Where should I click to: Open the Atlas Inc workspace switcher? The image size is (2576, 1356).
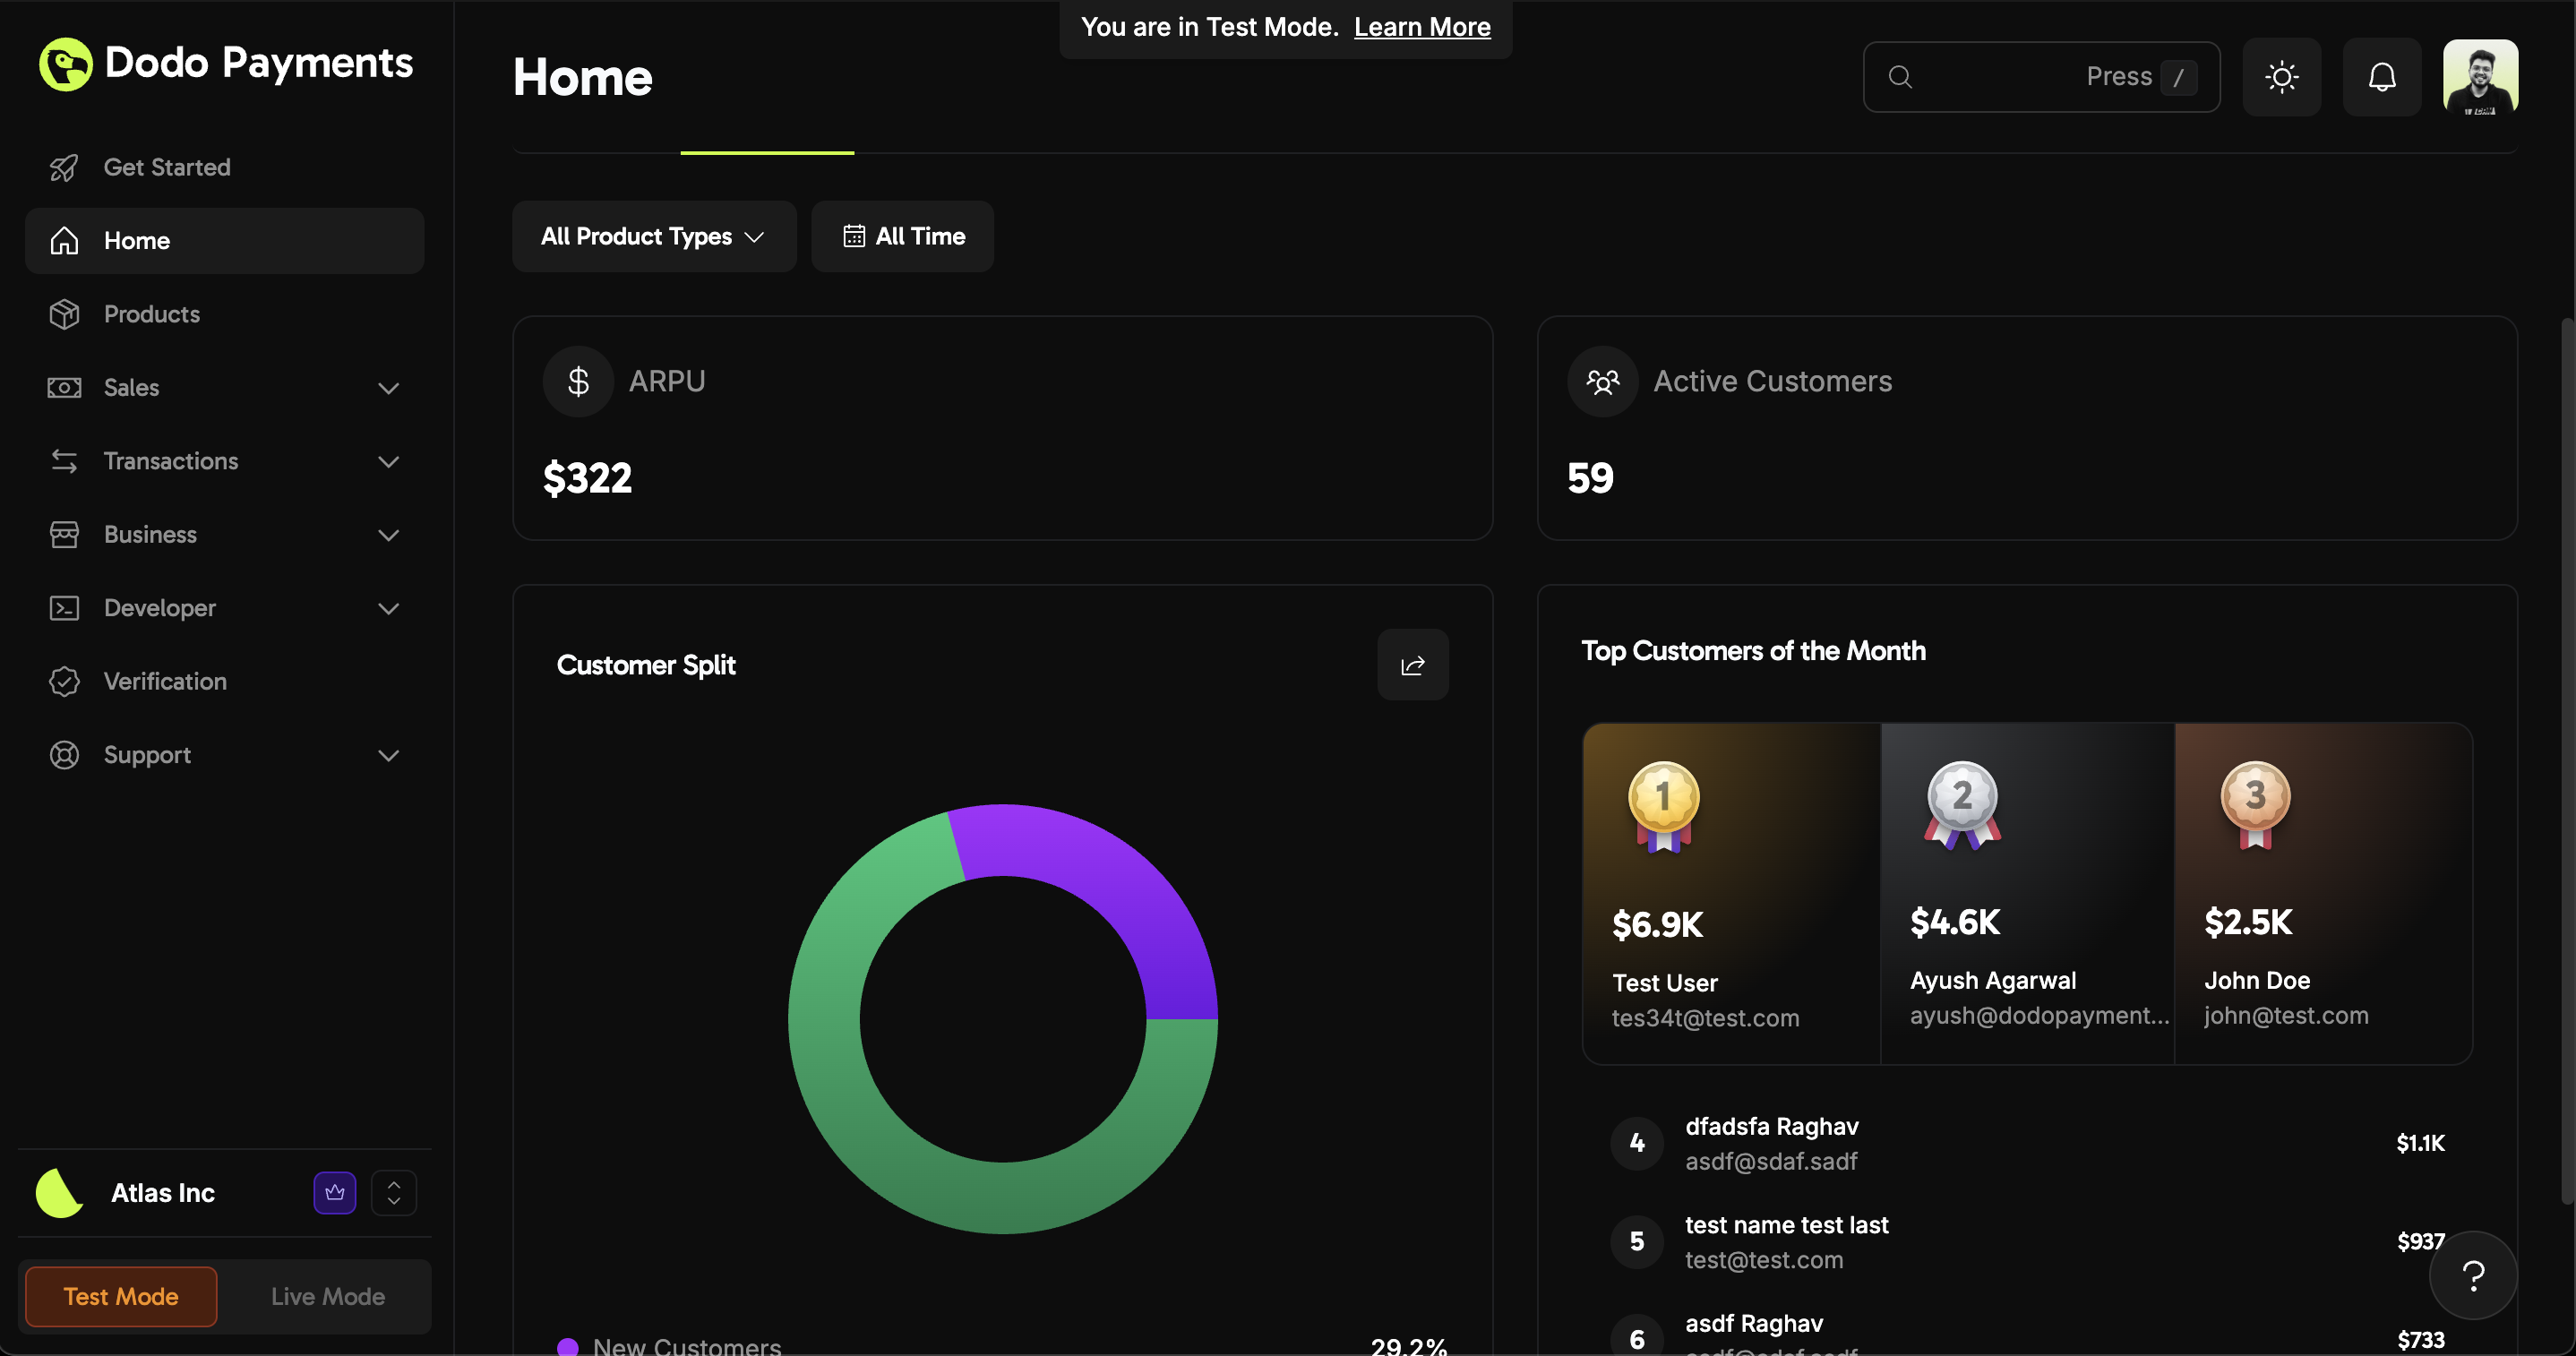394,1192
